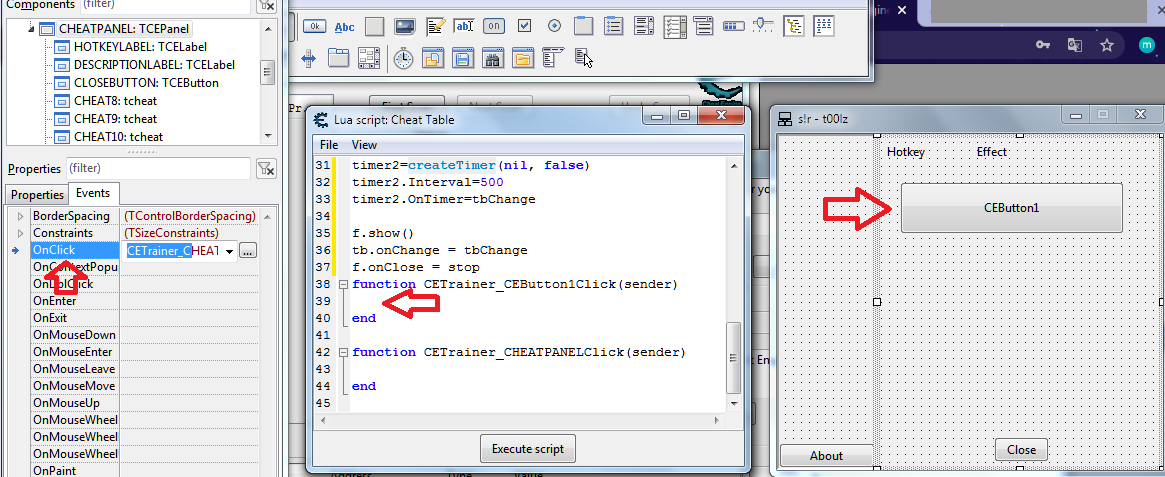
Task: Open the OnClick event handler dropdown
Action: pyautogui.click(x=229, y=251)
